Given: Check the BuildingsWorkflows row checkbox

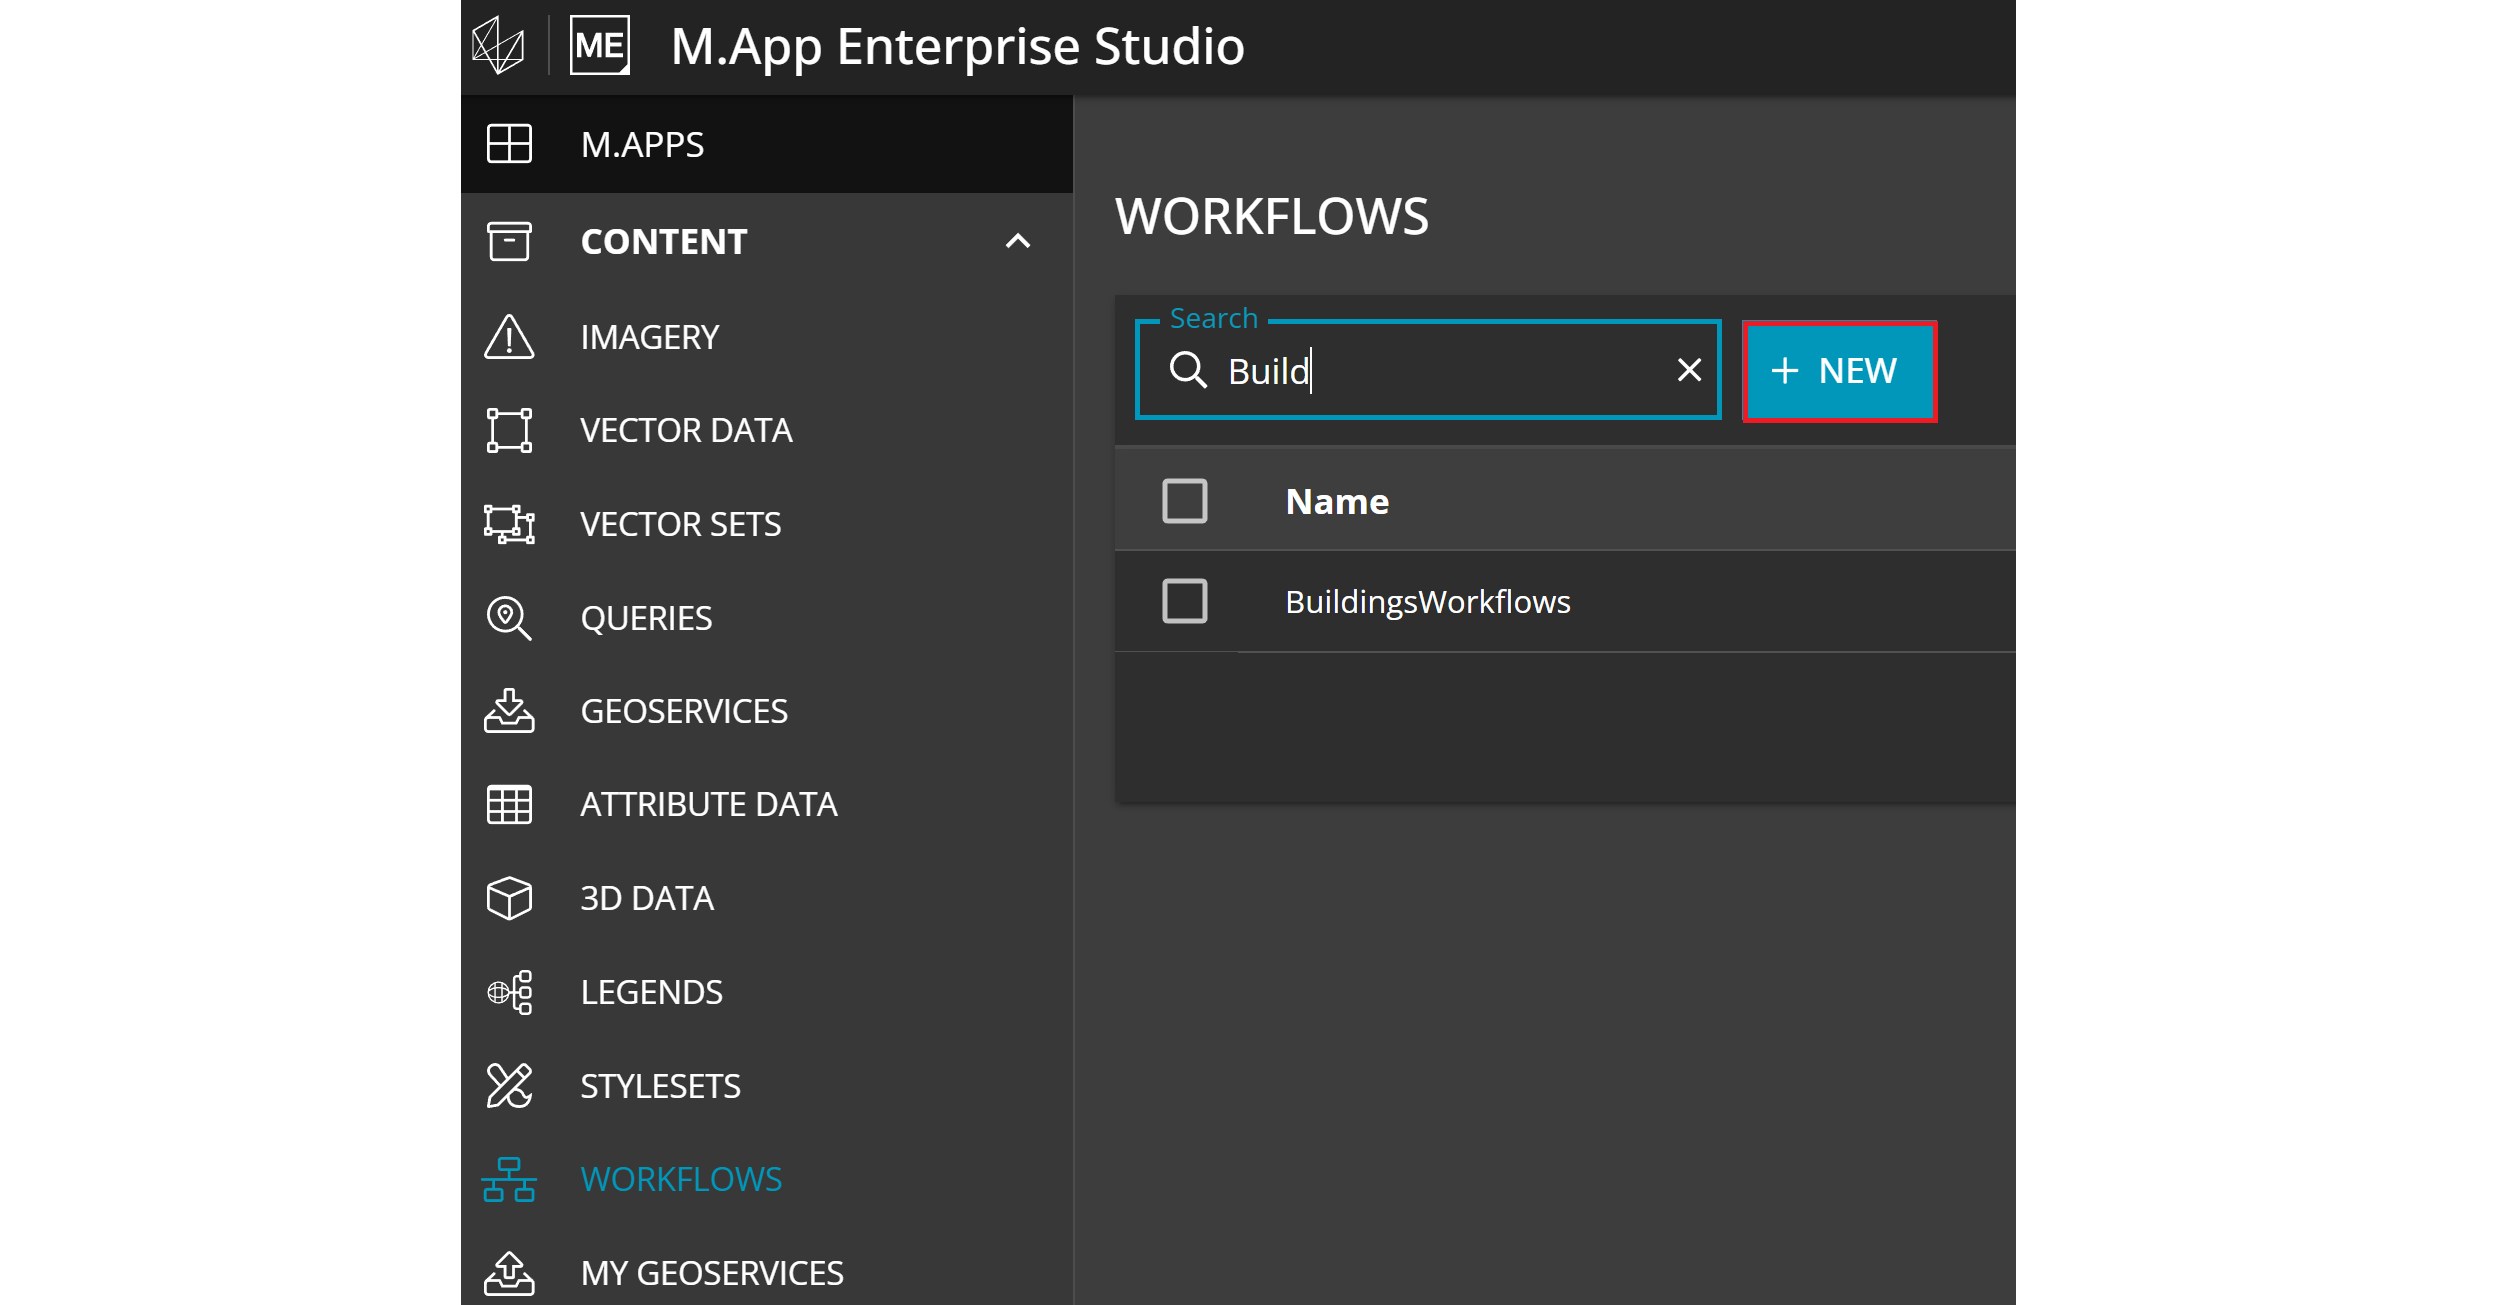Looking at the screenshot, I should click(1184, 601).
